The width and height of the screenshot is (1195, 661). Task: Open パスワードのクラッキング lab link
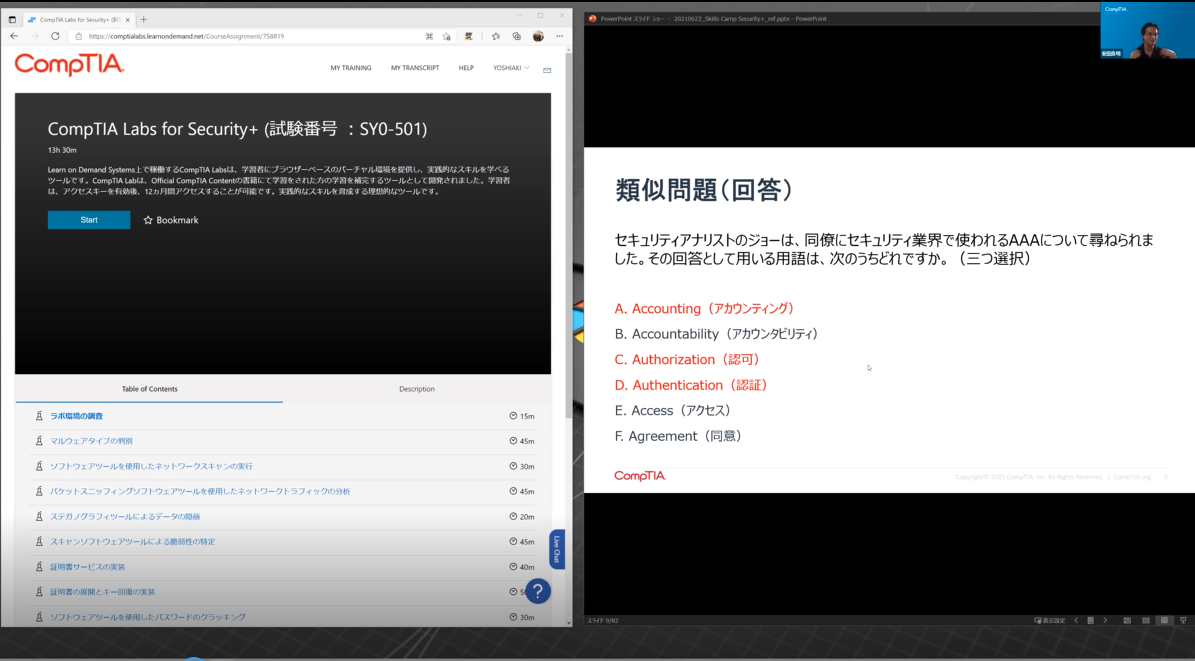148,617
